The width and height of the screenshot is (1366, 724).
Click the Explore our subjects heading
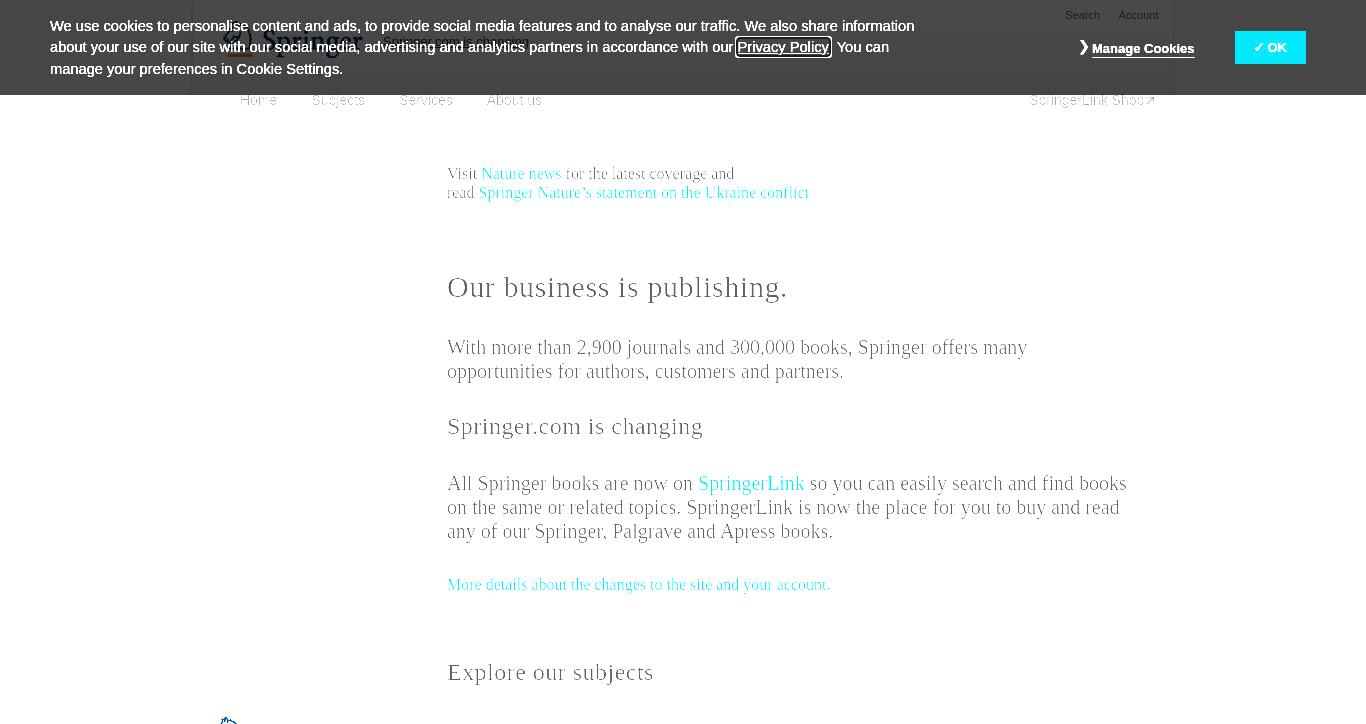tap(550, 673)
